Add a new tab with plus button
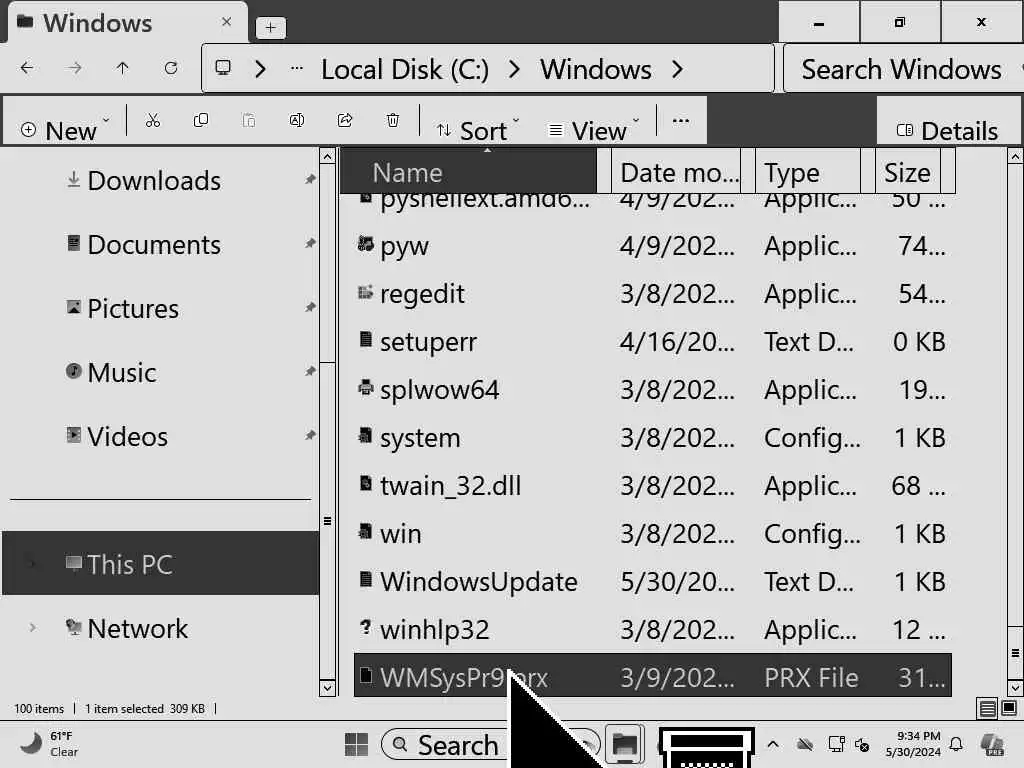This screenshot has height=768, width=1024. pyautogui.click(x=270, y=27)
